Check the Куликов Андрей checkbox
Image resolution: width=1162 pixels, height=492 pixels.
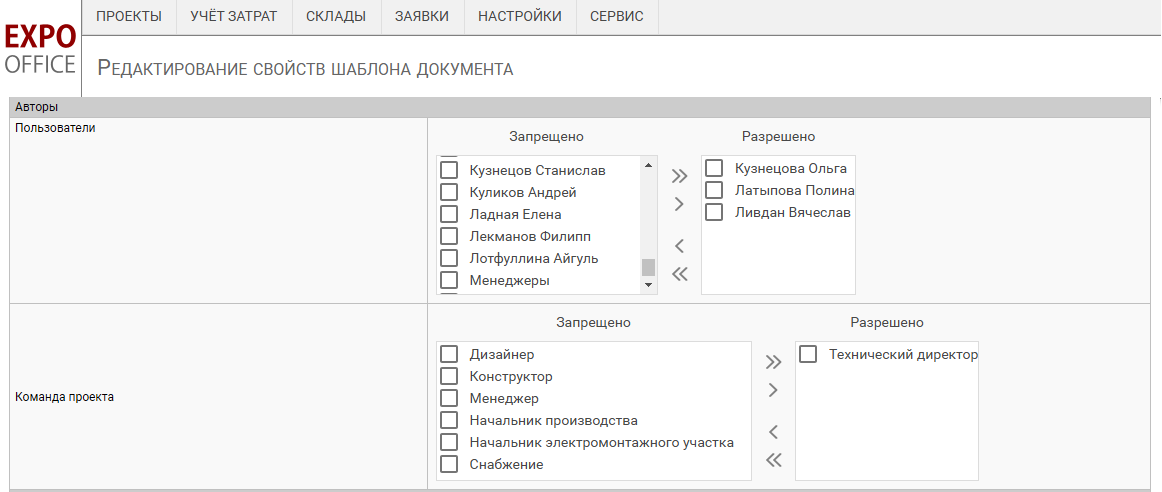pyautogui.click(x=450, y=192)
